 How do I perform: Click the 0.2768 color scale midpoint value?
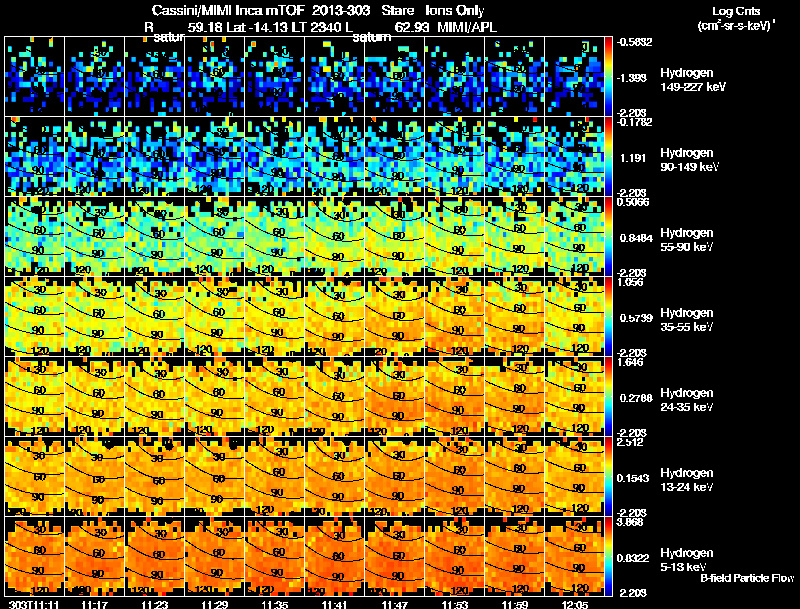click(636, 398)
